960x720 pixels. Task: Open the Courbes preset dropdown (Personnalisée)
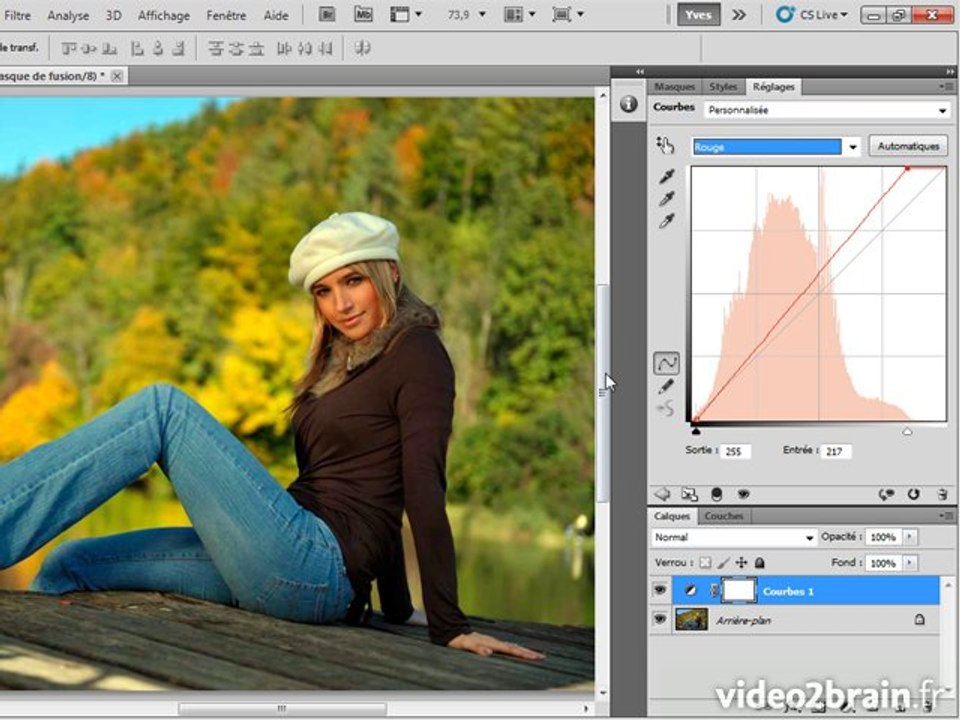click(x=827, y=111)
